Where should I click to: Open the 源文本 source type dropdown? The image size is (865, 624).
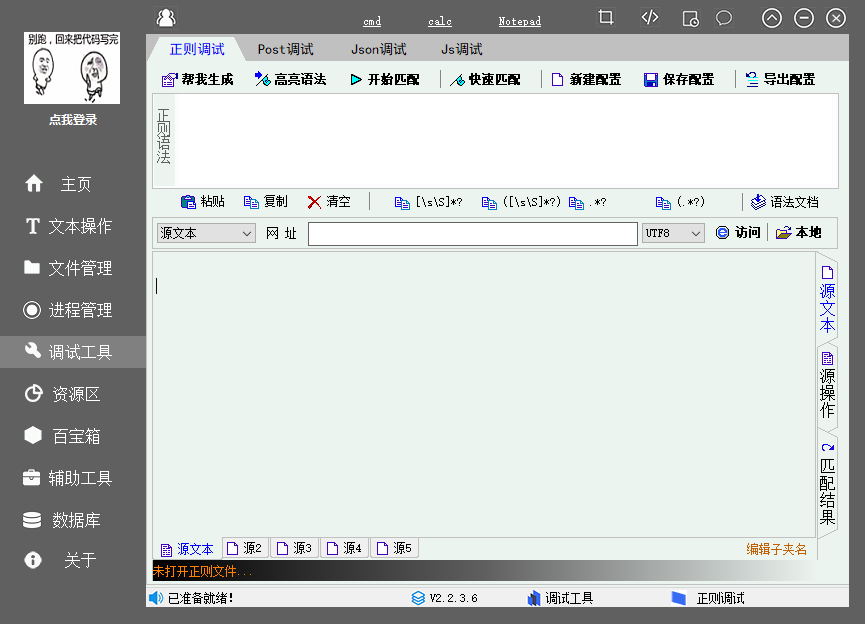pyautogui.click(x=206, y=233)
